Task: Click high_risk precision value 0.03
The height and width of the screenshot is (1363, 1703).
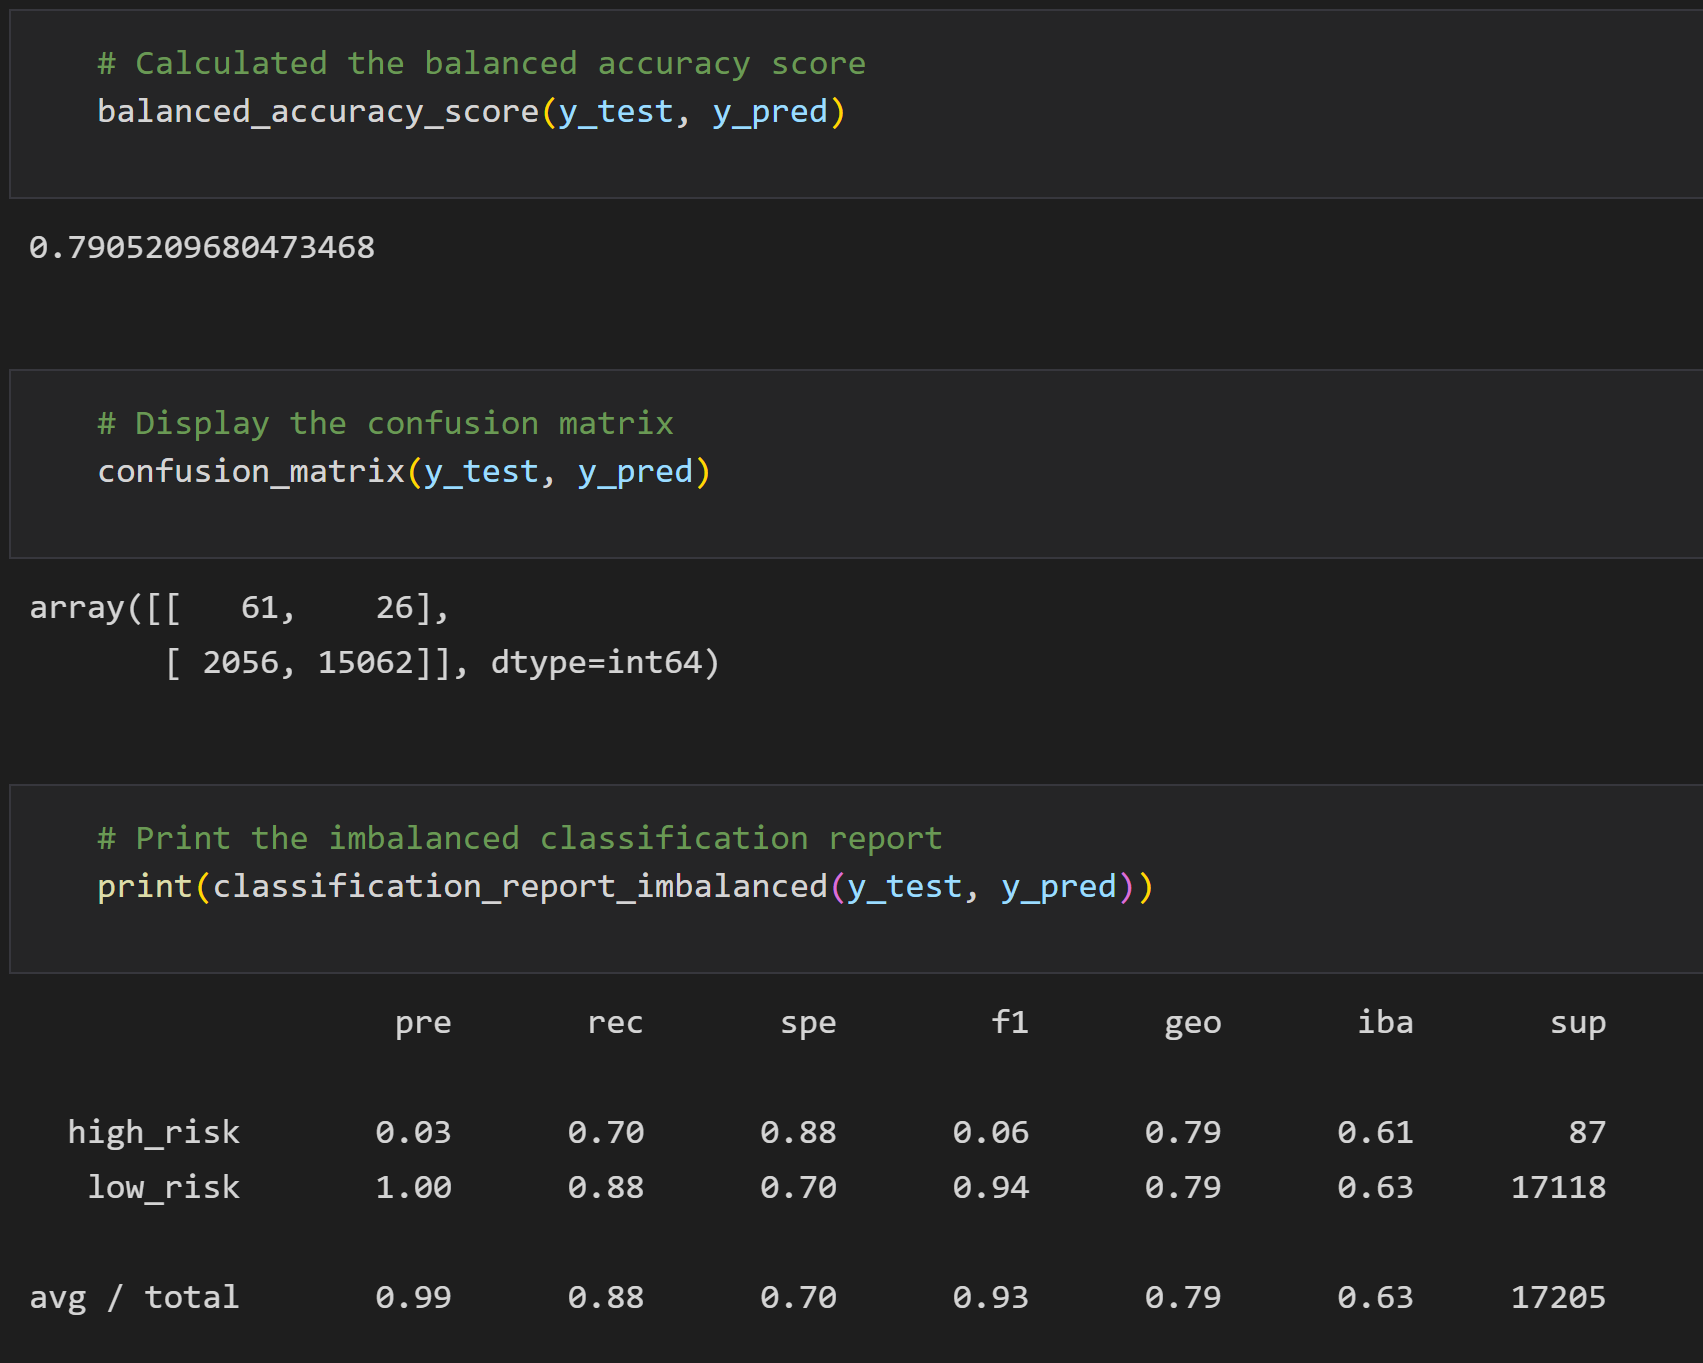Action: [x=413, y=1132]
